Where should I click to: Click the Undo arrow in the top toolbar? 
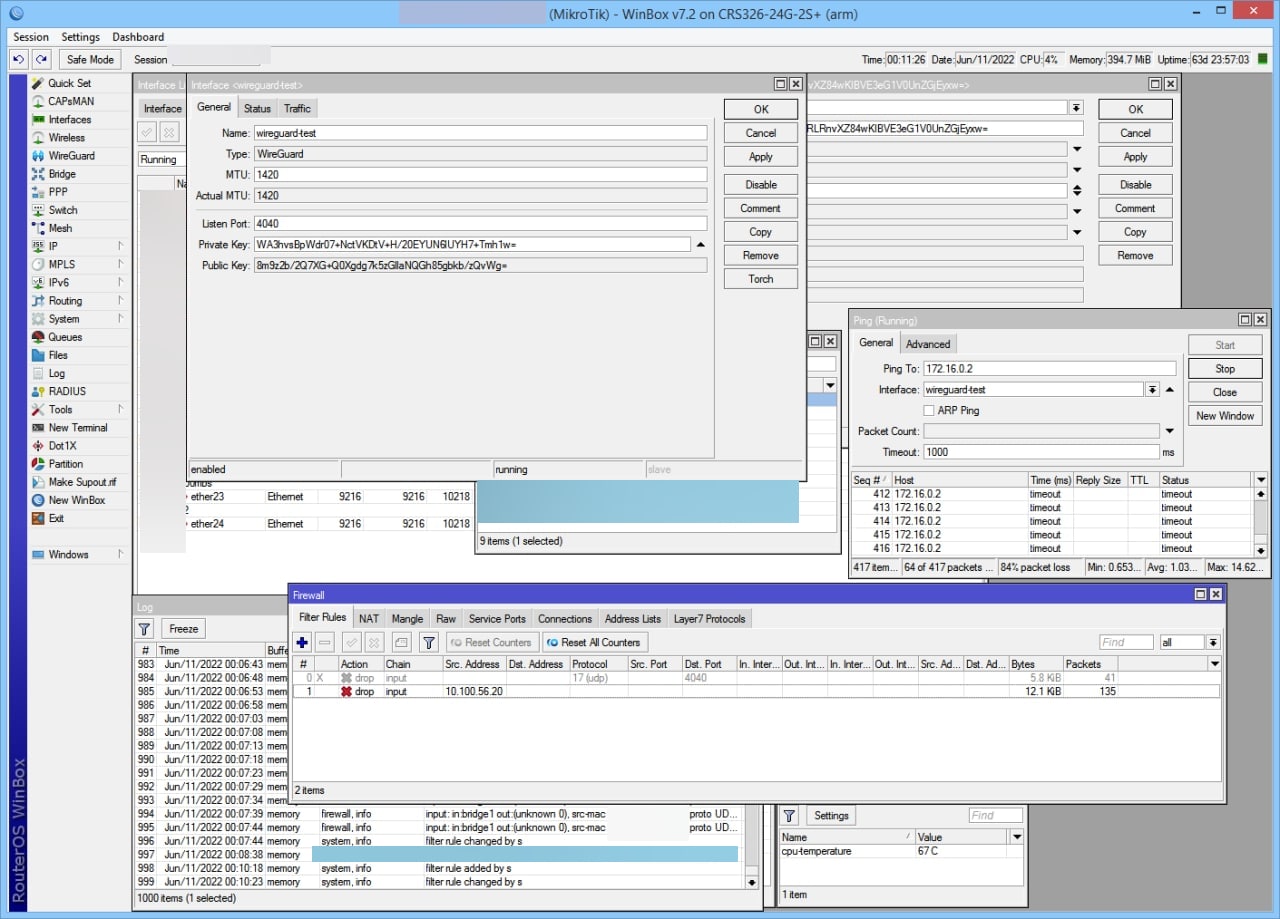[18, 60]
